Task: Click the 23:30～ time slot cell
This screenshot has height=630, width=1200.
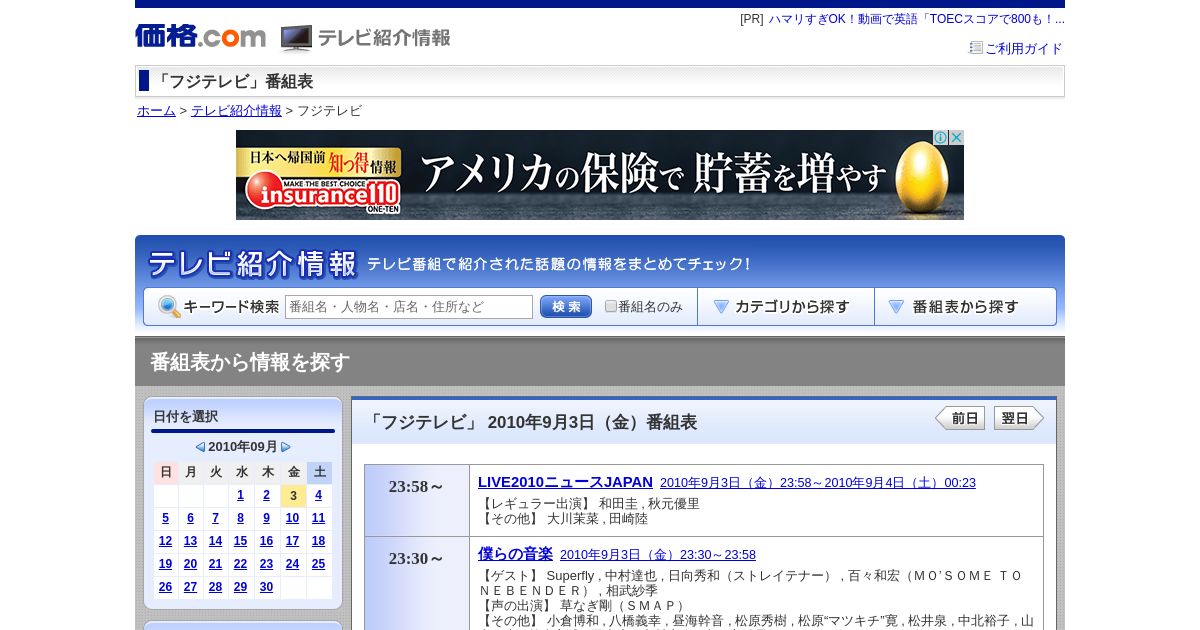Action: click(x=417, y=583)
